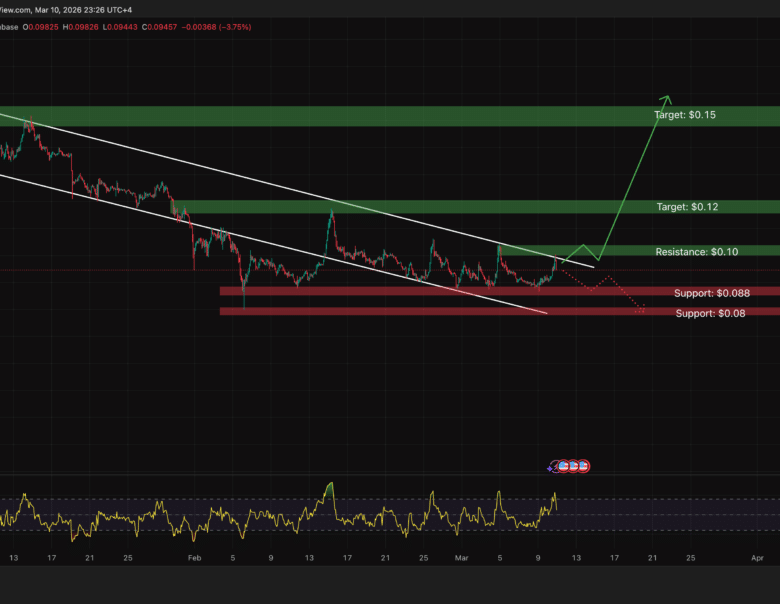Select the green overbought RSI peak
Viewport: 780px width, 604px height.
click(x=329, y=487)
